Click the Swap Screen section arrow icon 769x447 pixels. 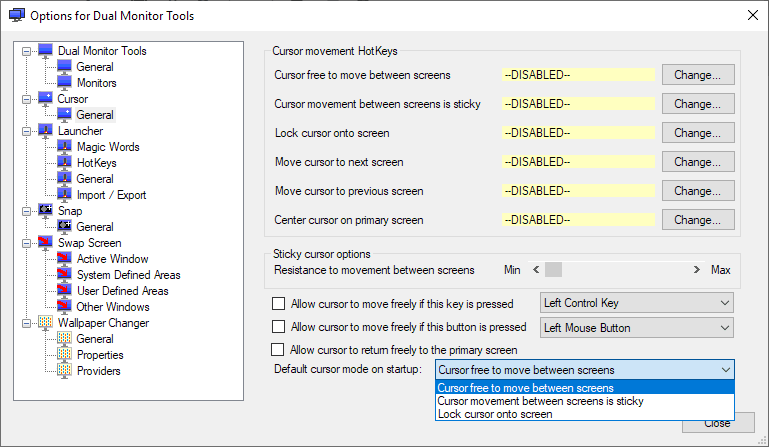[46, 242]
